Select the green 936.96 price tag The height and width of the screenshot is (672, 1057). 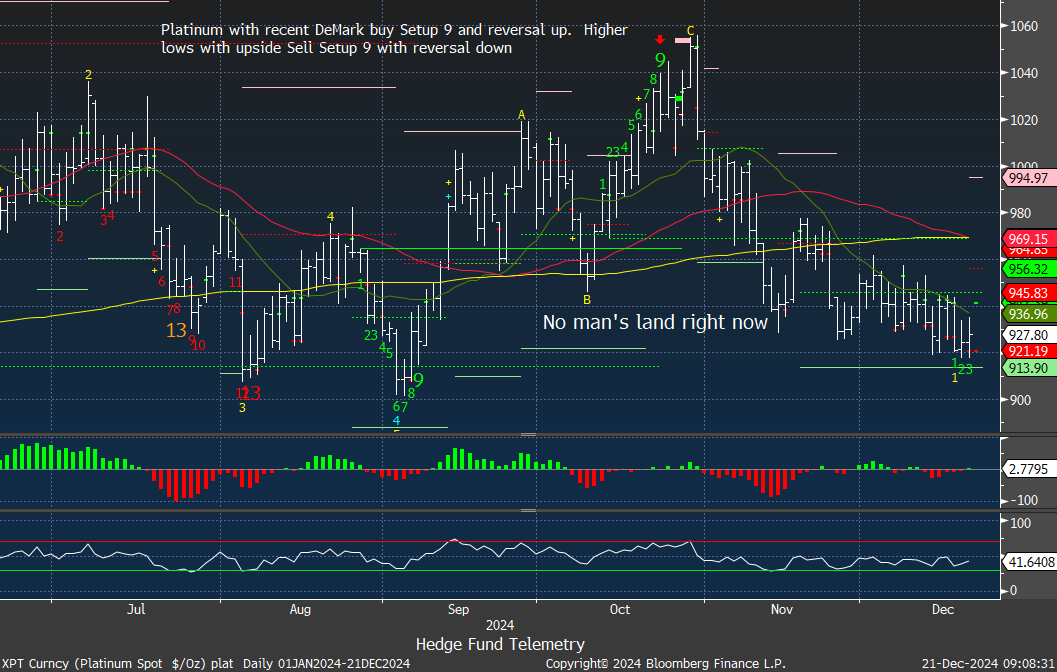[x=1027, y=314]
